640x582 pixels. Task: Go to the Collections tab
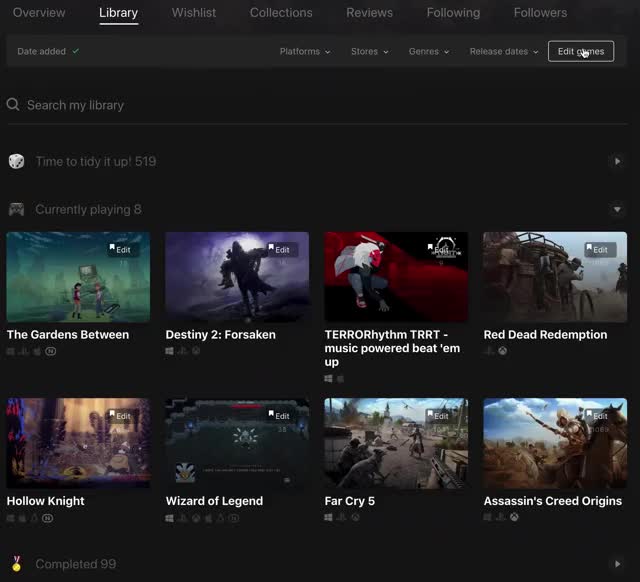[x=281, y=13]
